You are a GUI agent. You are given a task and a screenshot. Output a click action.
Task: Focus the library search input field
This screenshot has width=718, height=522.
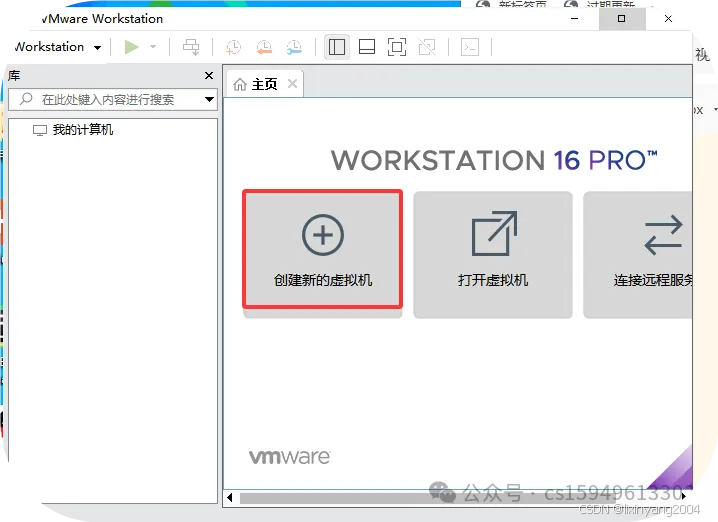tap(113, 99)
